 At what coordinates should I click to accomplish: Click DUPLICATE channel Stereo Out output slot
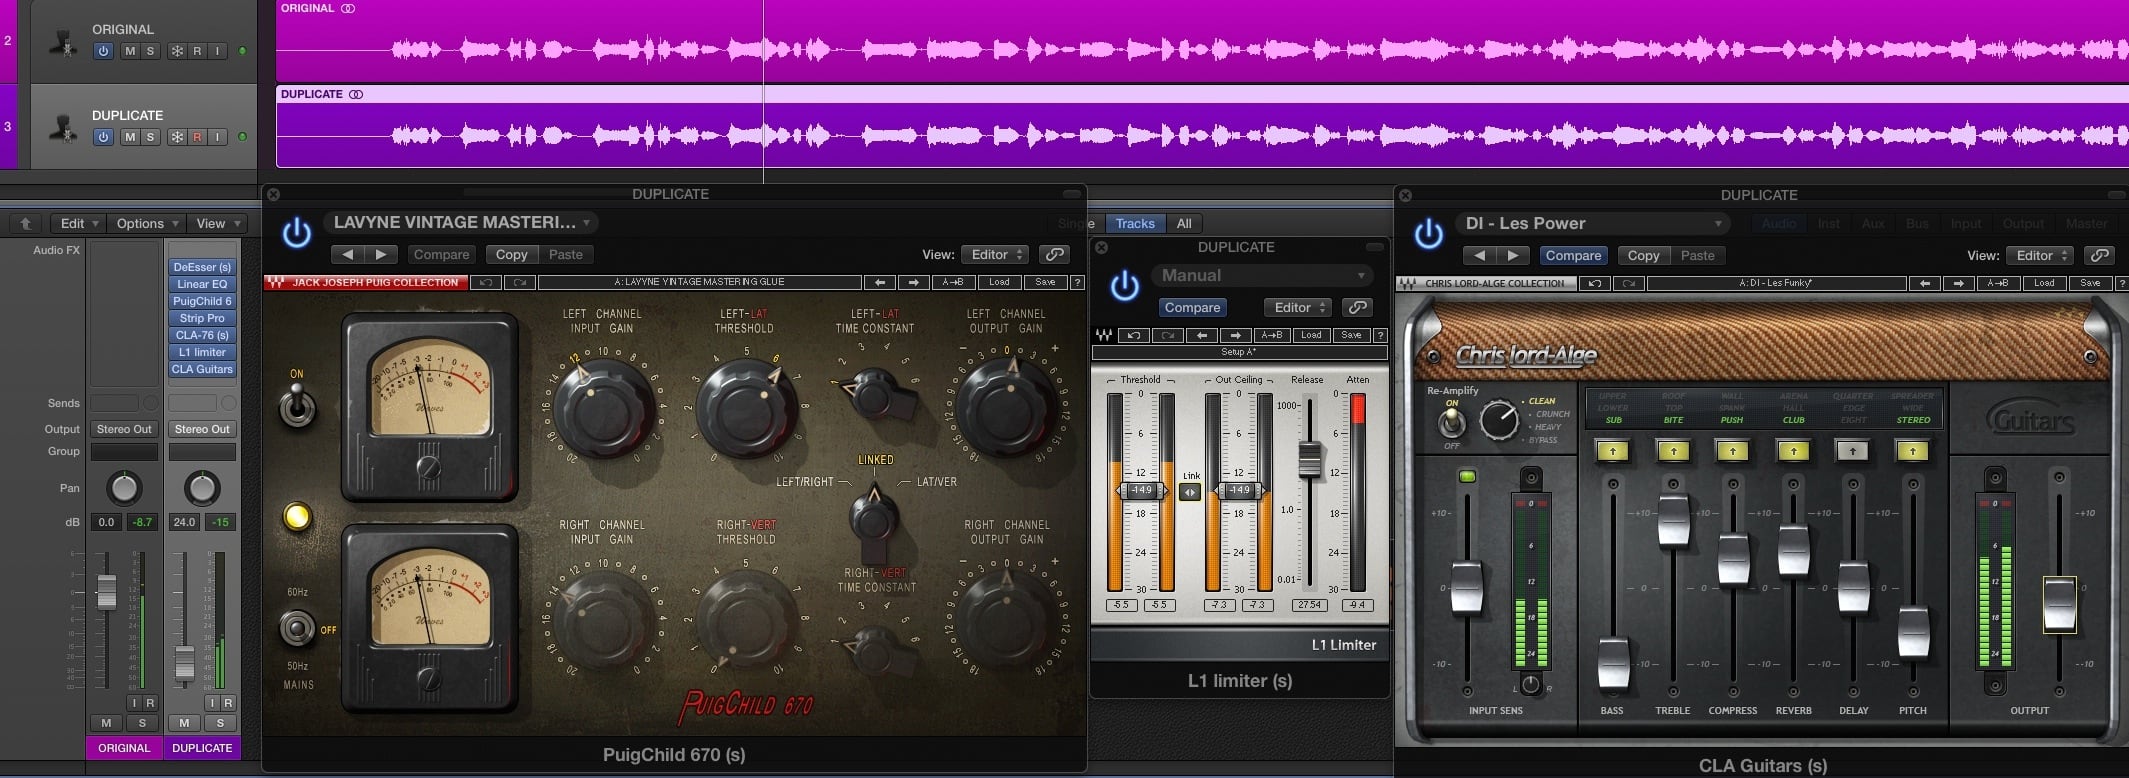tap(202, 429)
